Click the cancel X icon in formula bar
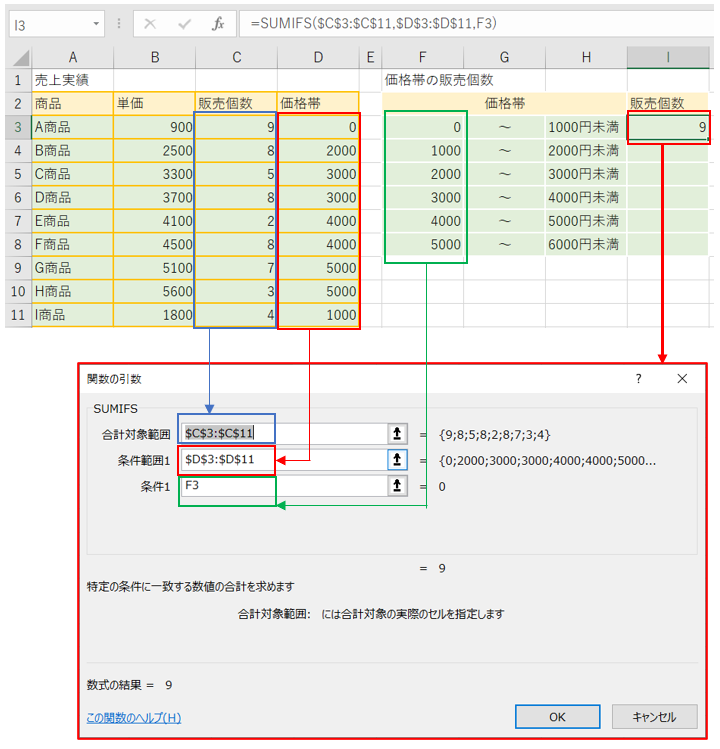The width and height of the screenshot is (720, 749). pos(150,23)
